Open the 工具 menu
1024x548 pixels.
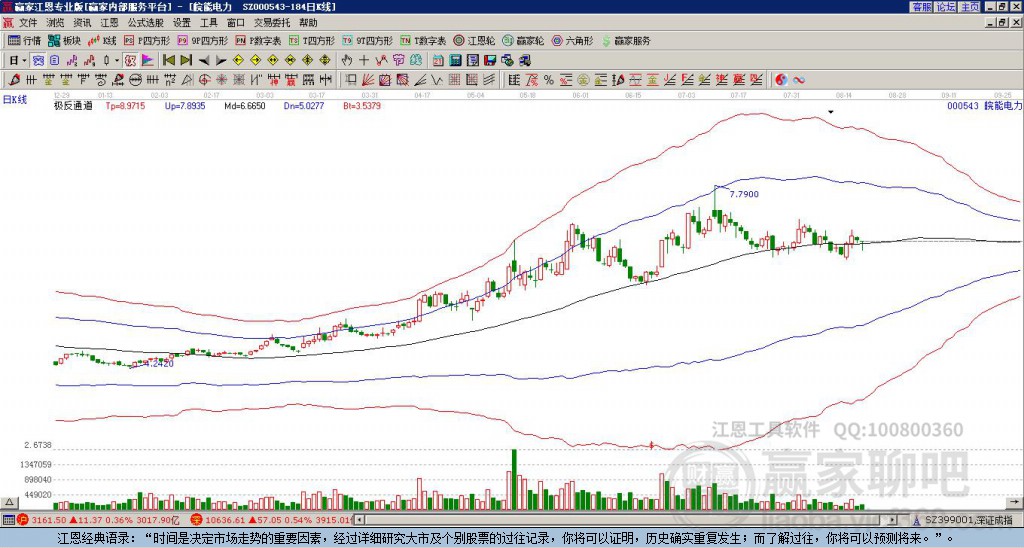[208, 23]
